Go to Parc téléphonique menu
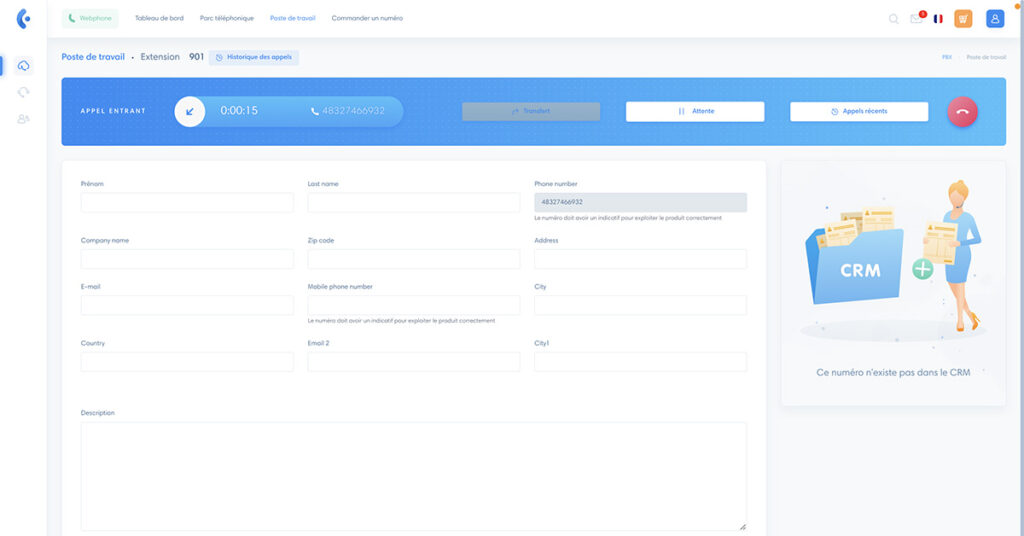The image size is (1024, 536). click(227, 18)
